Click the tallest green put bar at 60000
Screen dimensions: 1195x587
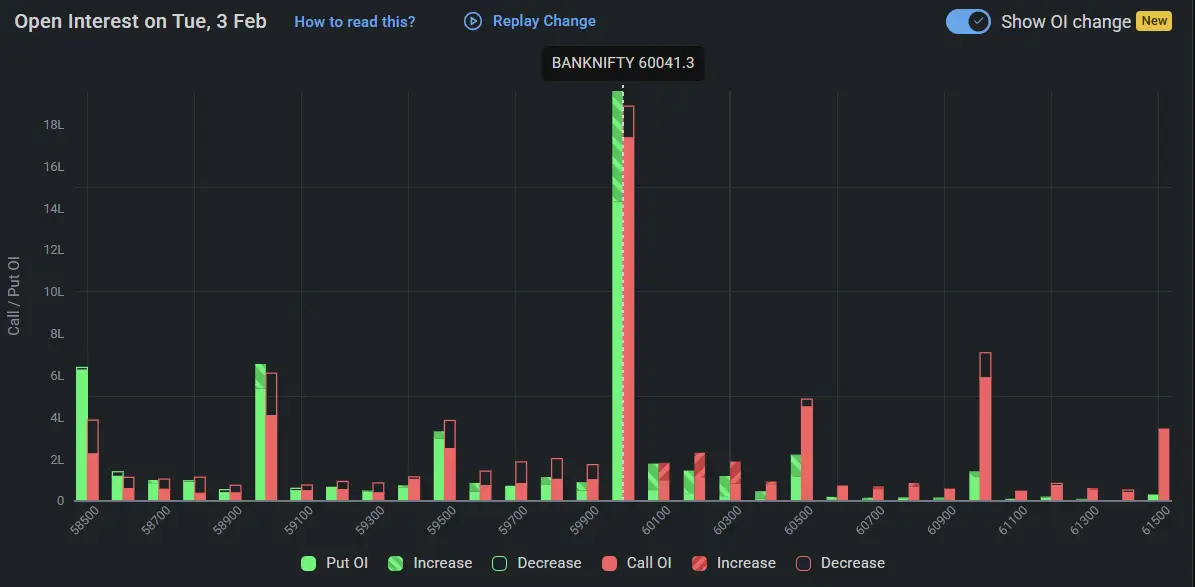pos(617,296)
